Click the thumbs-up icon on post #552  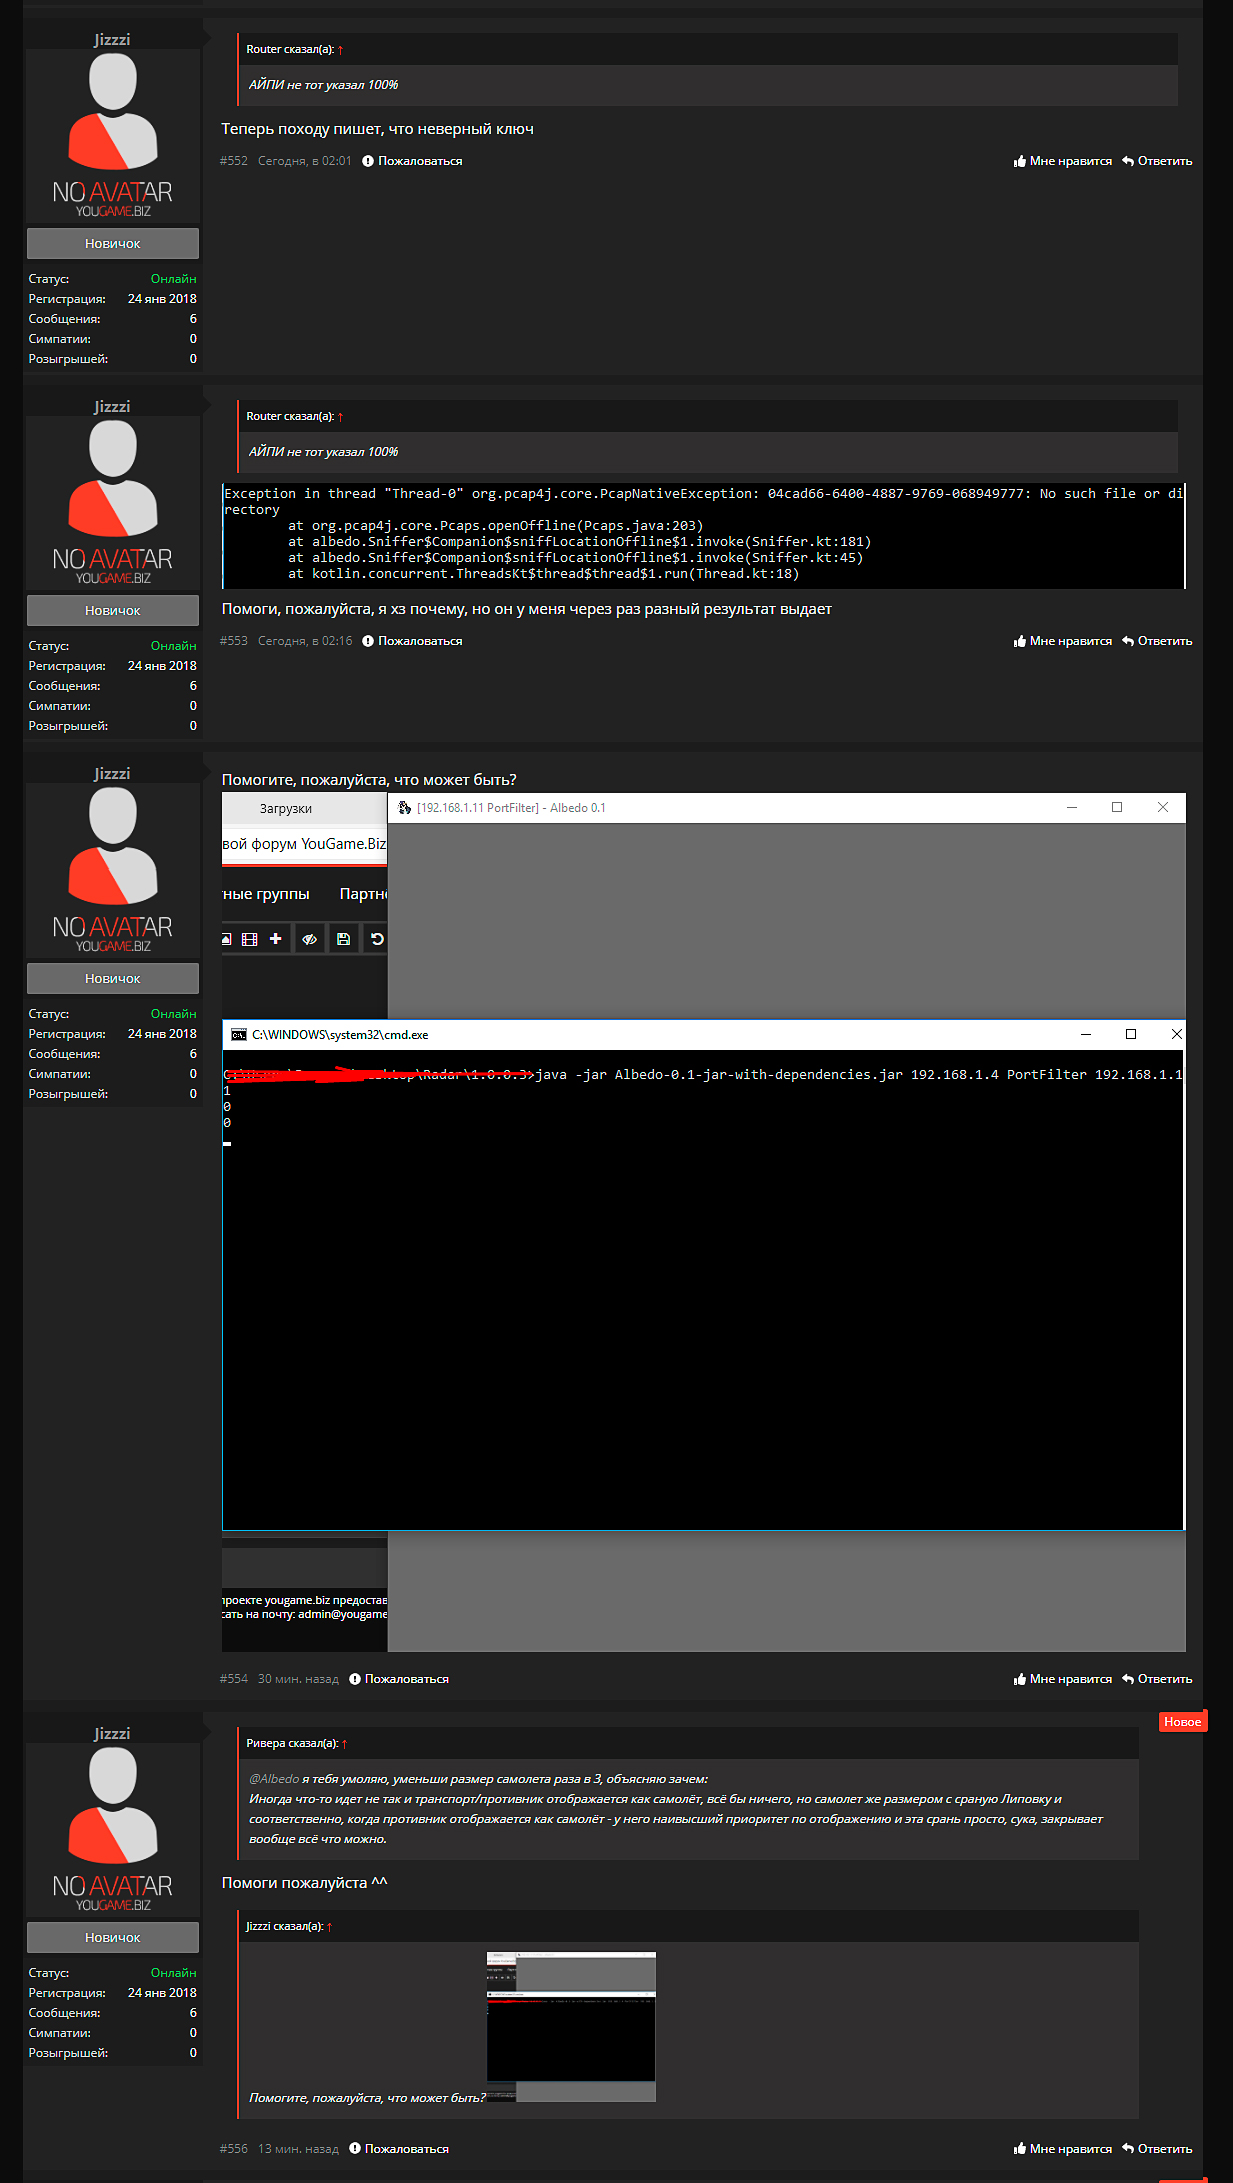tap(1020, 161)
